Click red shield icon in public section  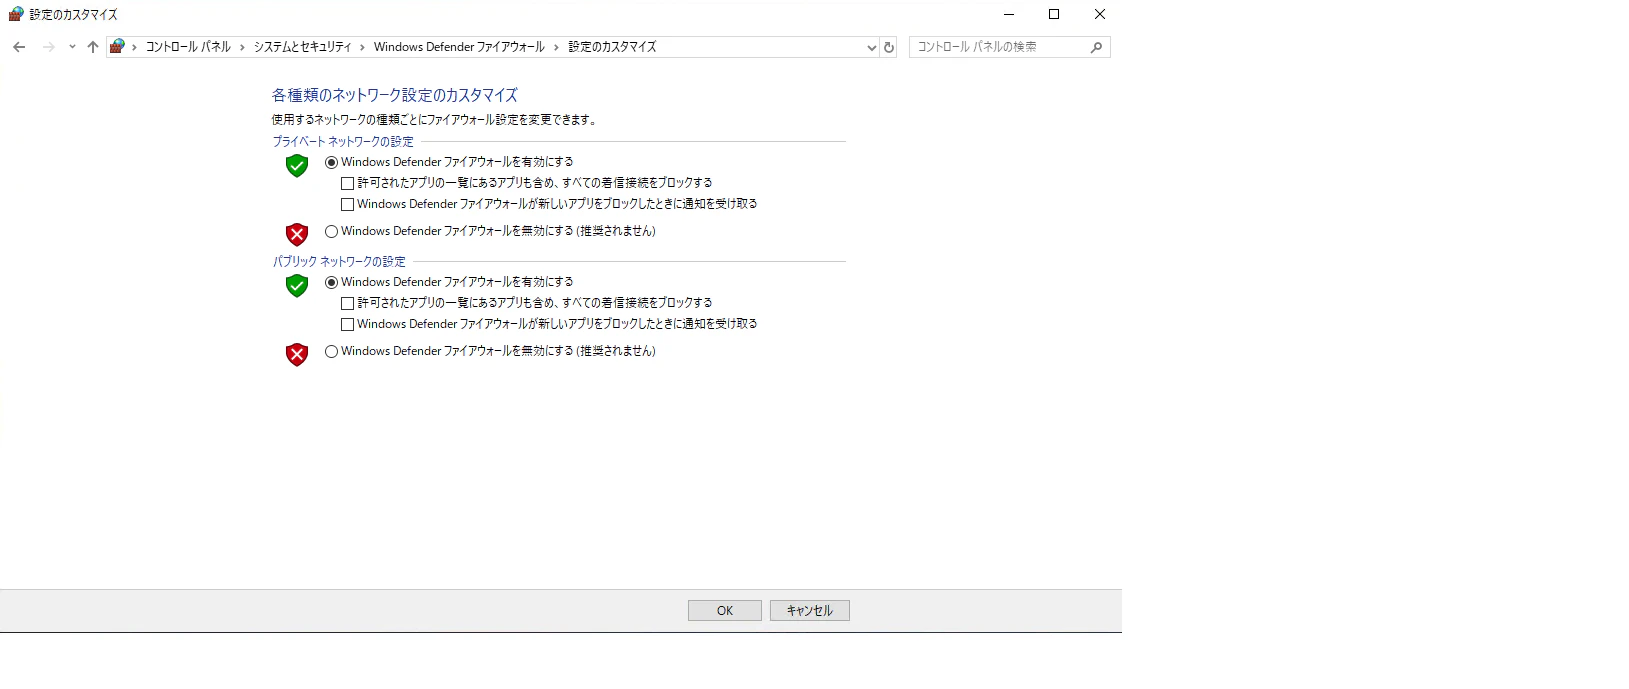pyautogui.click(x=297, y=355)
